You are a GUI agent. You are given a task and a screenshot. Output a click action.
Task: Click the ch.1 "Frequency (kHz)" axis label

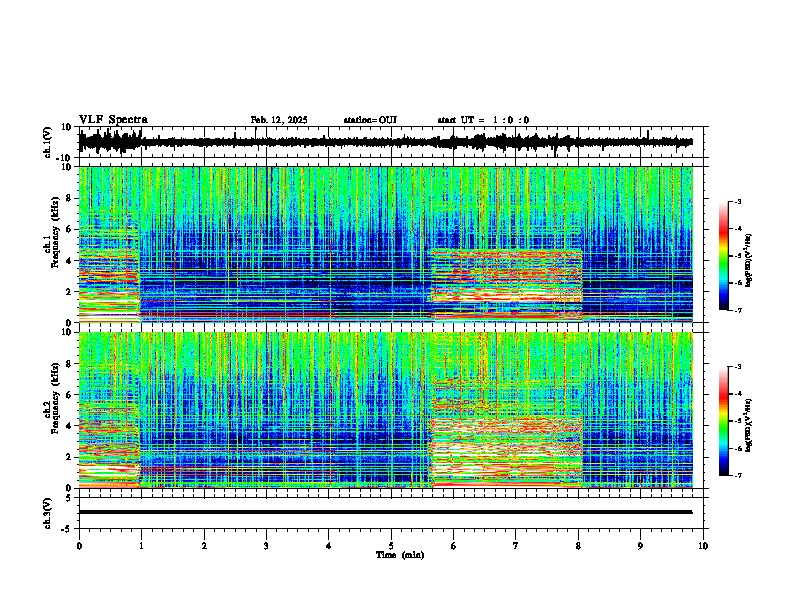(55, 233)
